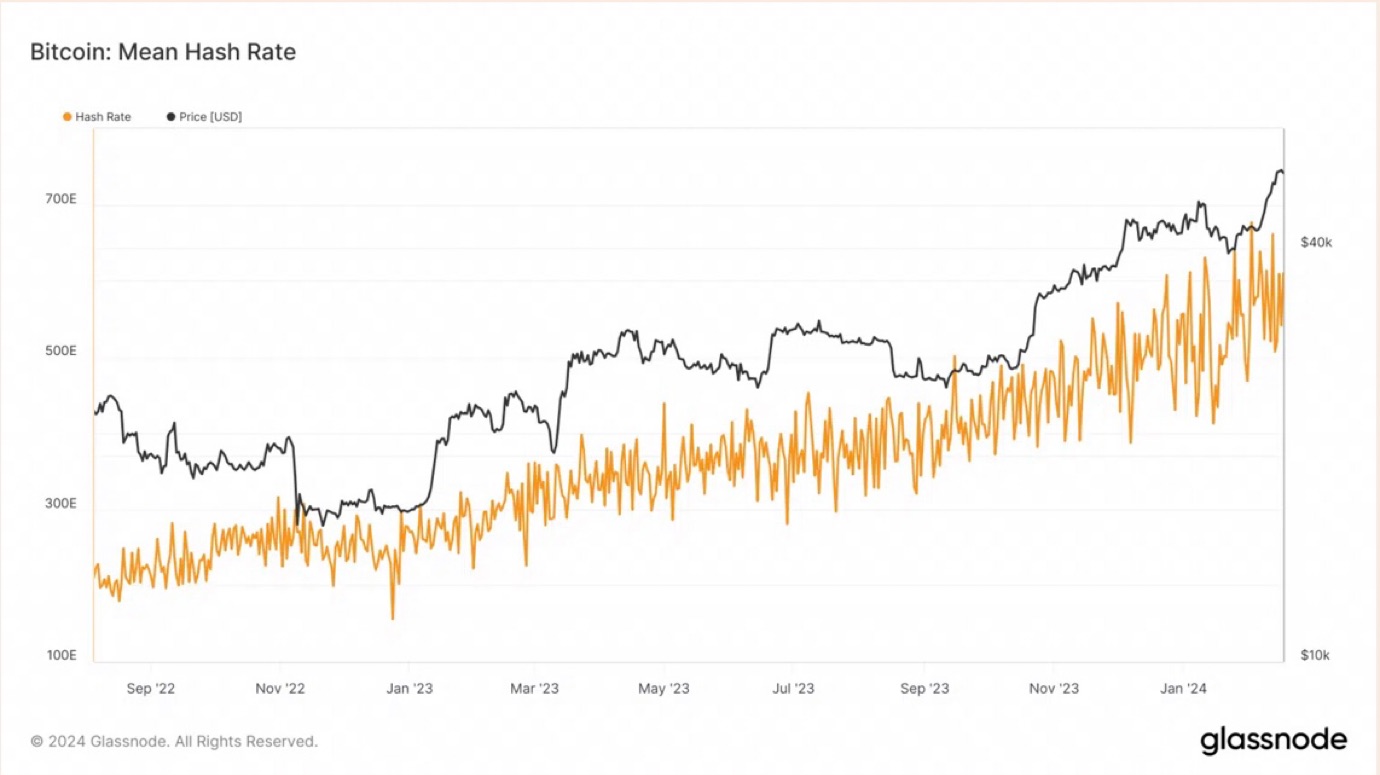Select the Jan '23 date marker
This screenshot has width=1380, height=775.
pyautogui.click(x=409, y=688)
